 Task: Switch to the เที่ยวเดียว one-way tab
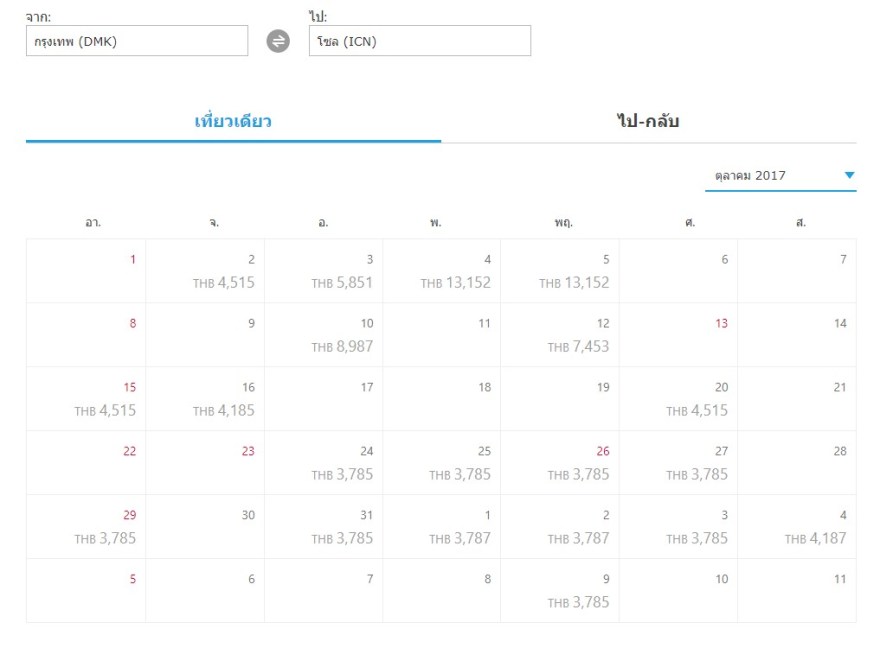tap(233, 122)
